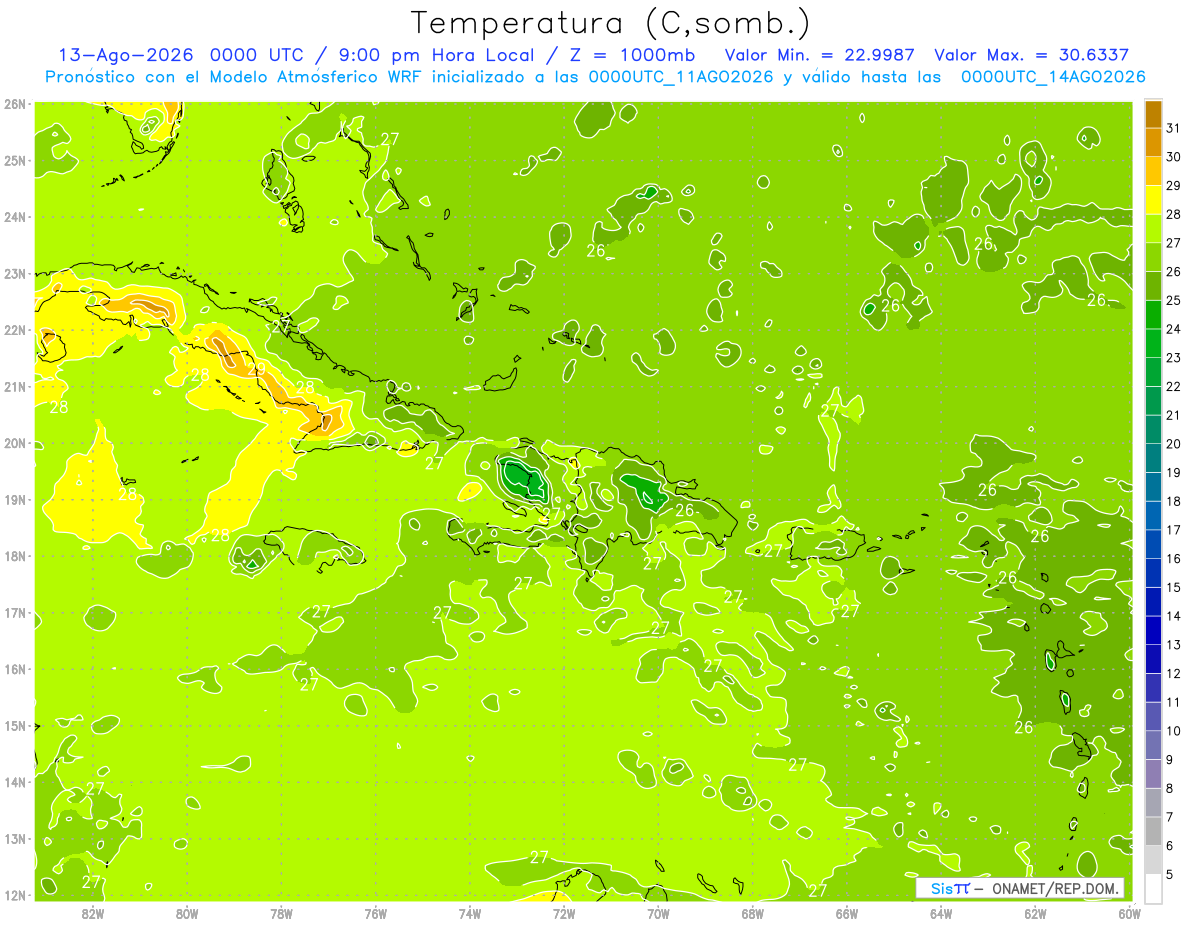Image resolution: width=1200 pixels, height=927 pixels.
Task: Click the '0000 UTC / 9:00 pm Hora Local' time text
Action: (x=373, y=55)
